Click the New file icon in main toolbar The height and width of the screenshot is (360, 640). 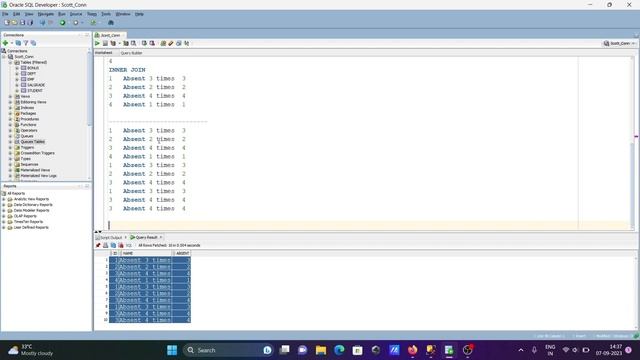click(x=7, y=23)
